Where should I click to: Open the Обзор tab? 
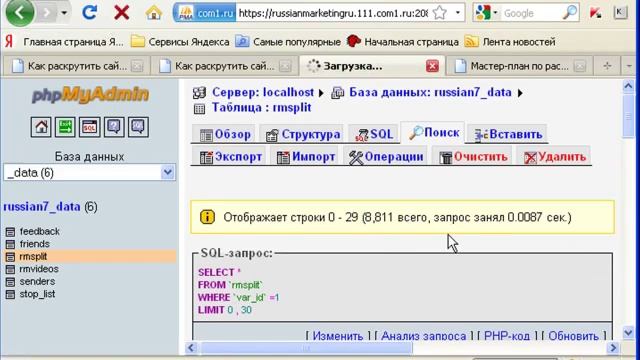point(225,134)
